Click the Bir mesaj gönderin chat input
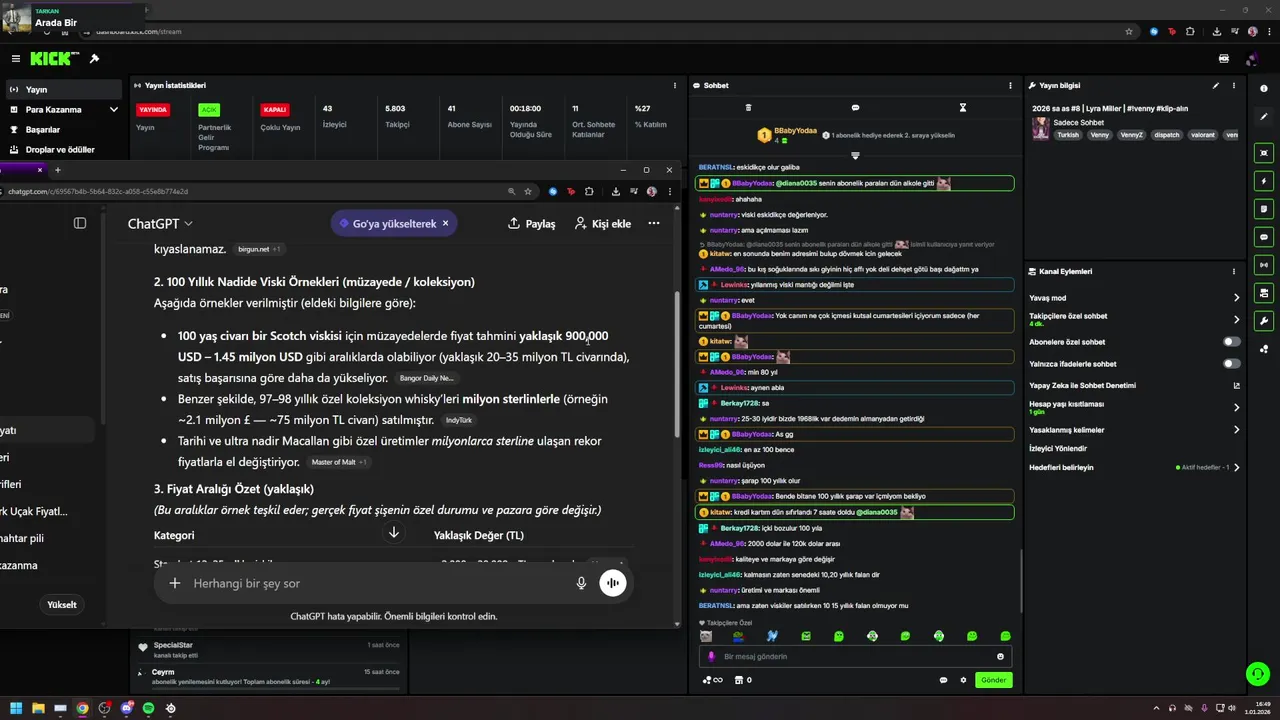 click(x=855, y=657)
